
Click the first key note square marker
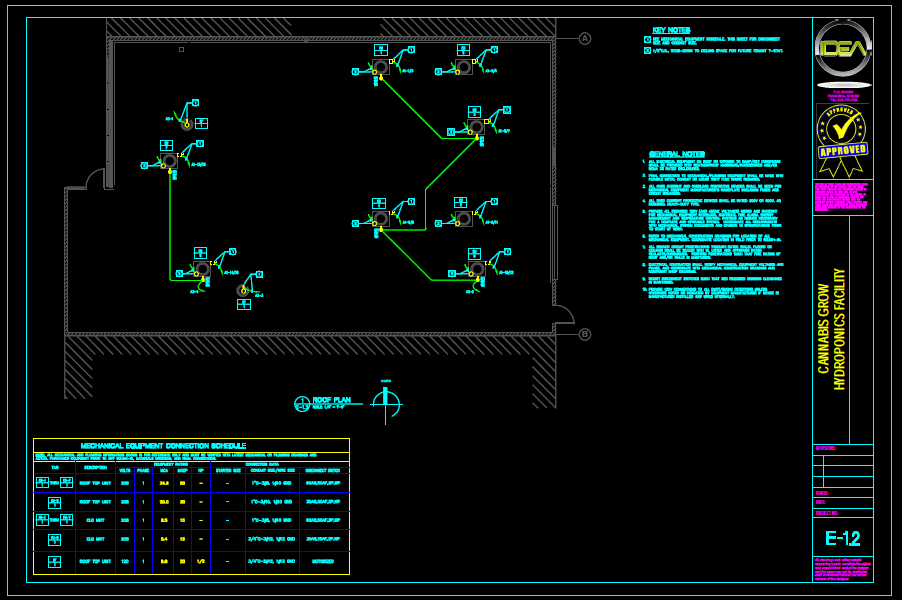click(647, 40)
